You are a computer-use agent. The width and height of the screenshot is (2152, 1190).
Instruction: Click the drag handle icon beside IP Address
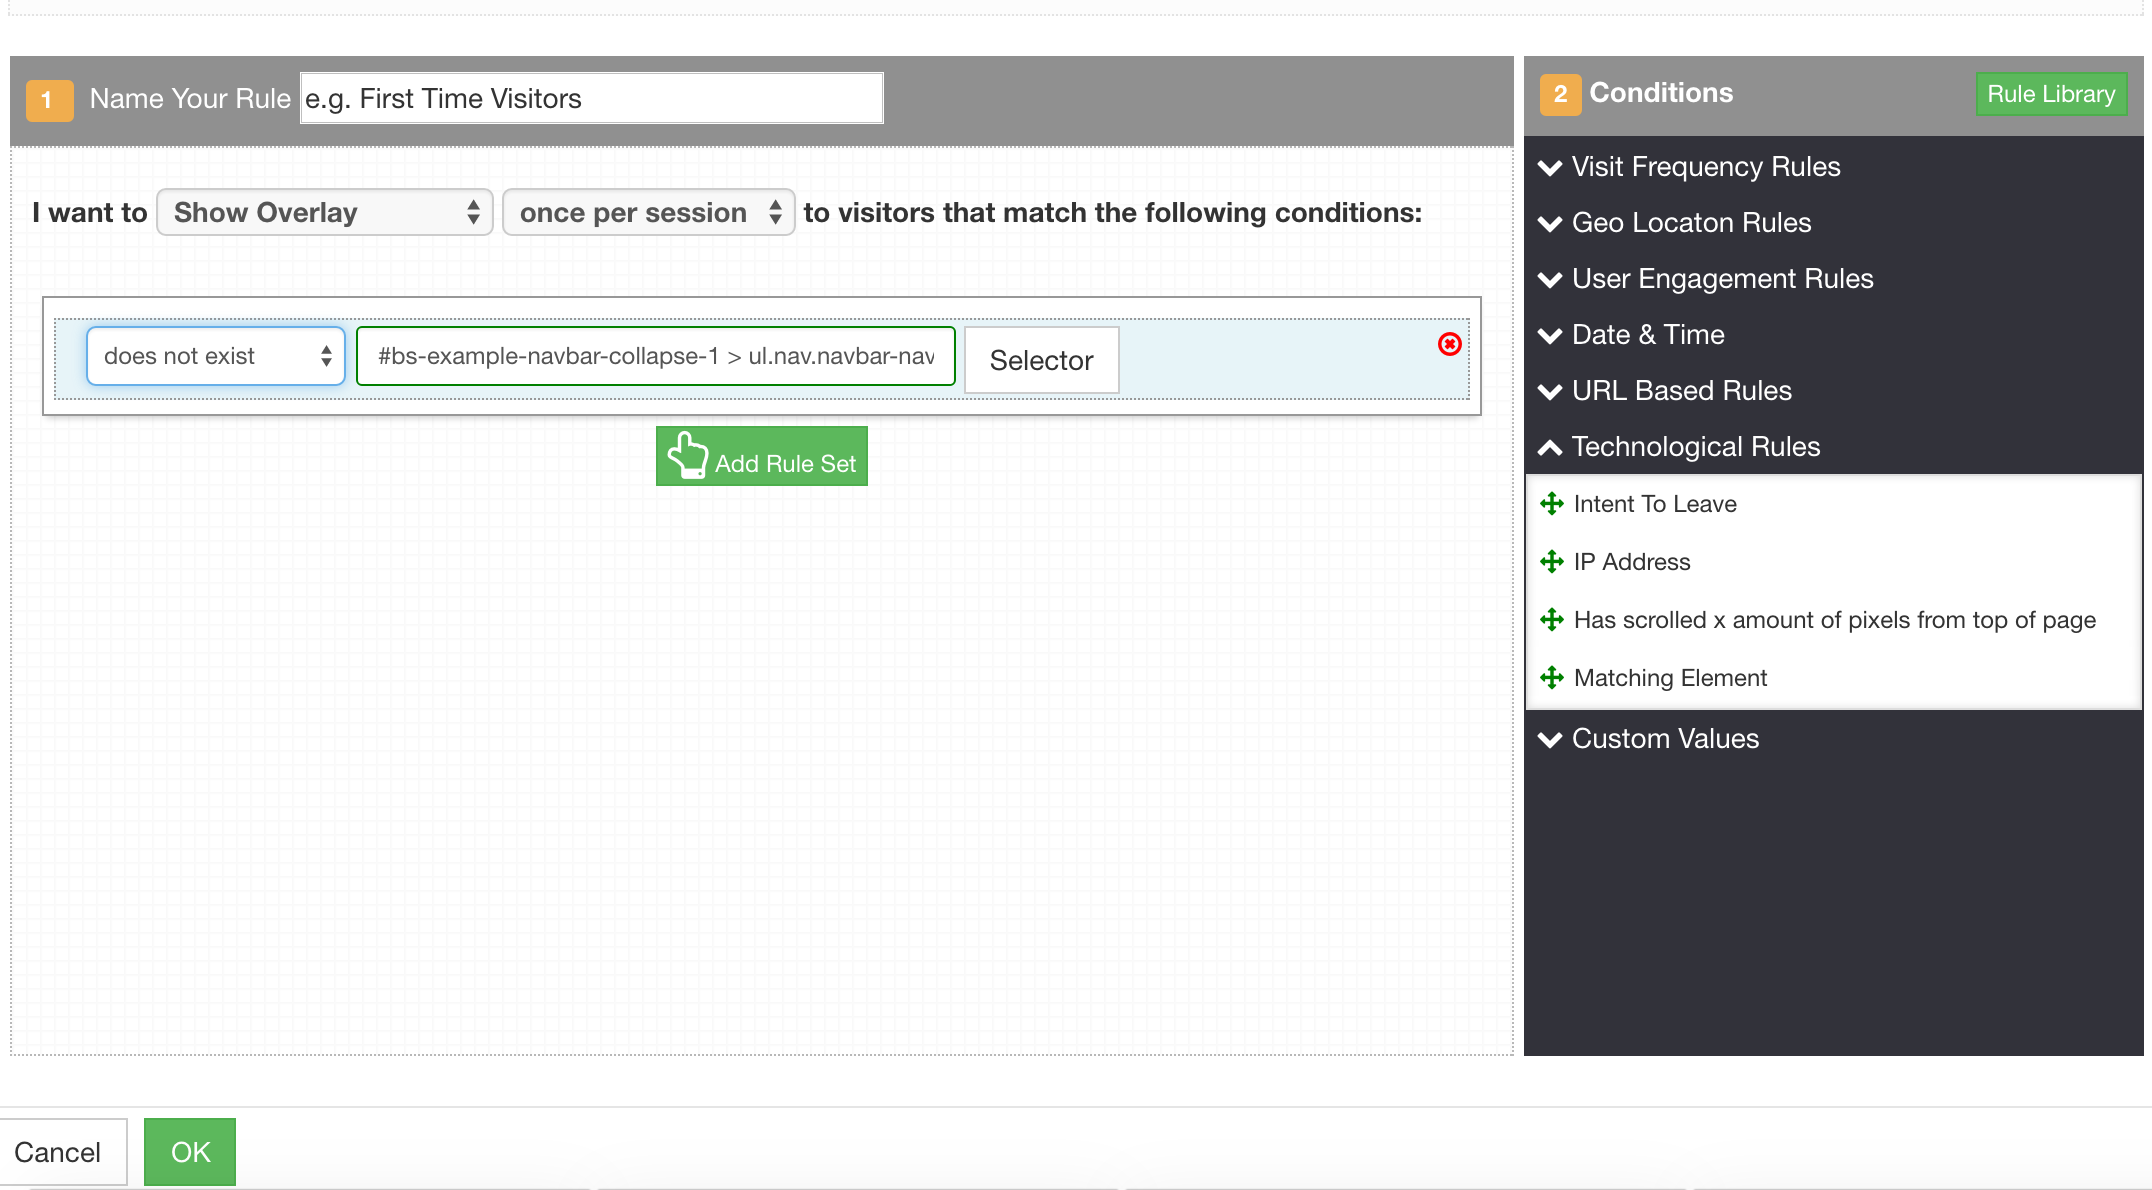[1553, 562]
